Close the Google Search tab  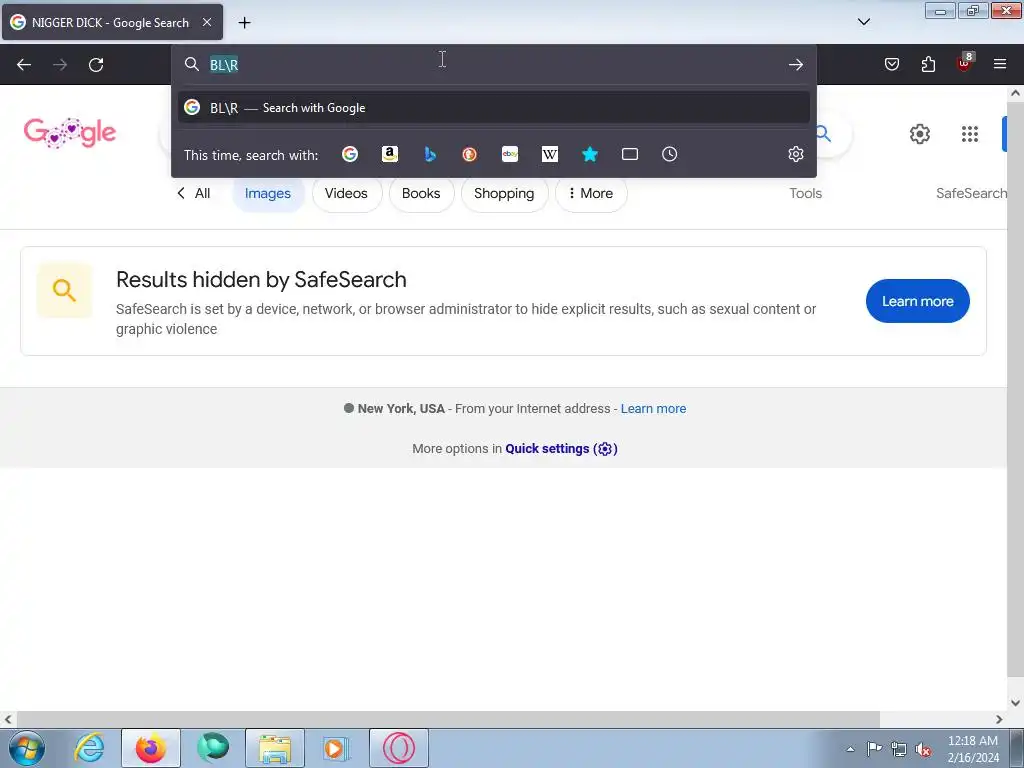pos(206,22)
